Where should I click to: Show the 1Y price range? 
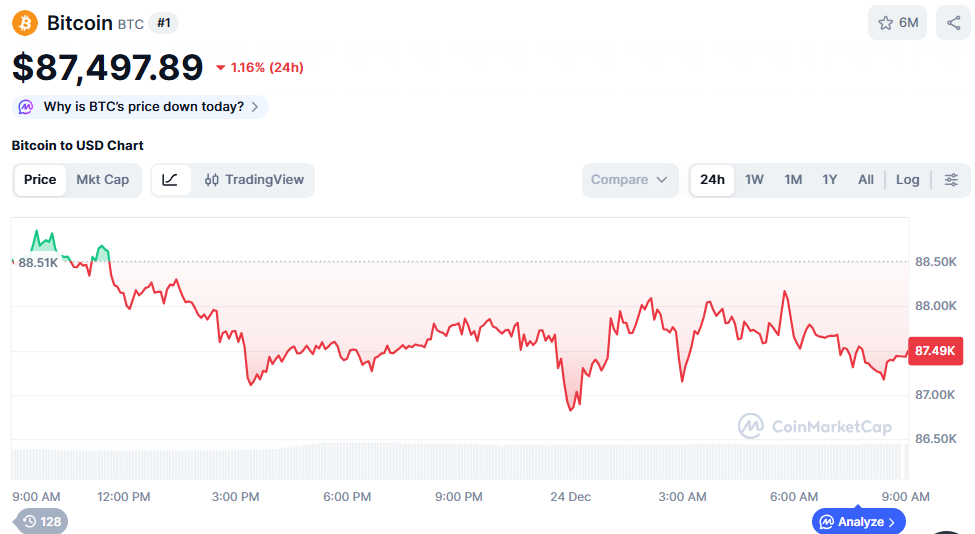pyautogui.click(x=829, y=180)
